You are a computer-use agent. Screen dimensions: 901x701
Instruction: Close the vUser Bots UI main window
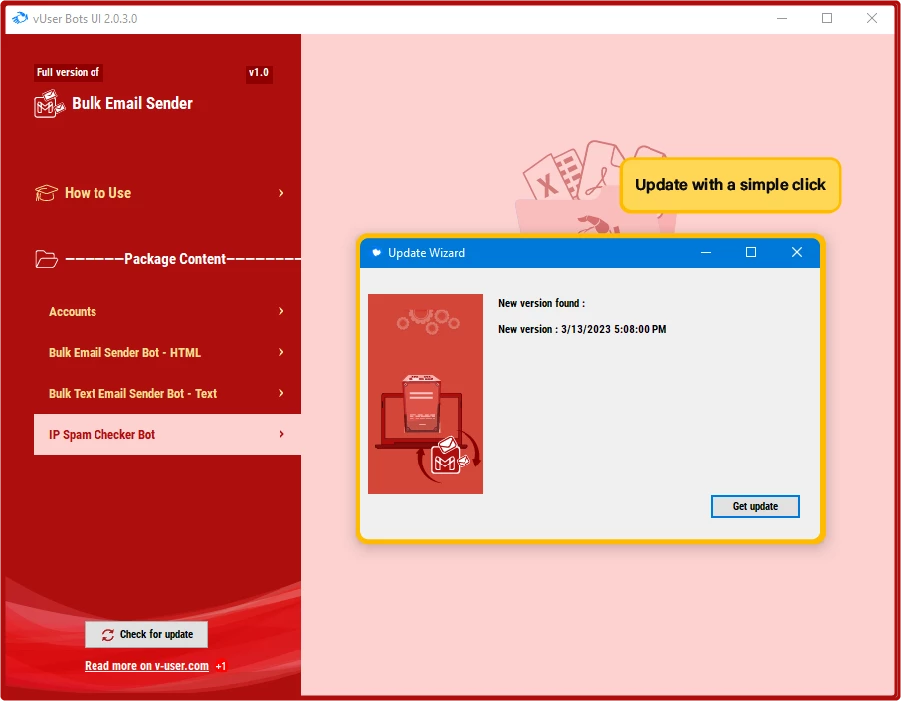tap(872, 18)
